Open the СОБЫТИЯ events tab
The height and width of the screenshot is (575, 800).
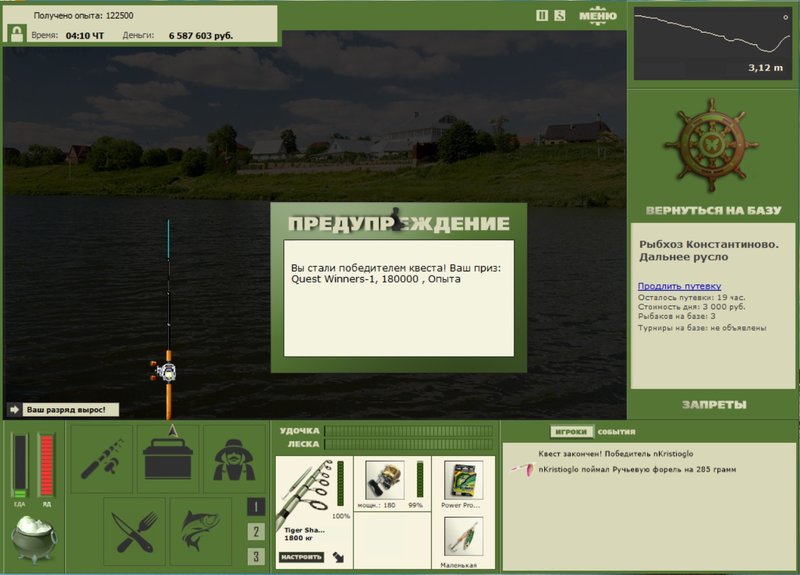(616, 432)
